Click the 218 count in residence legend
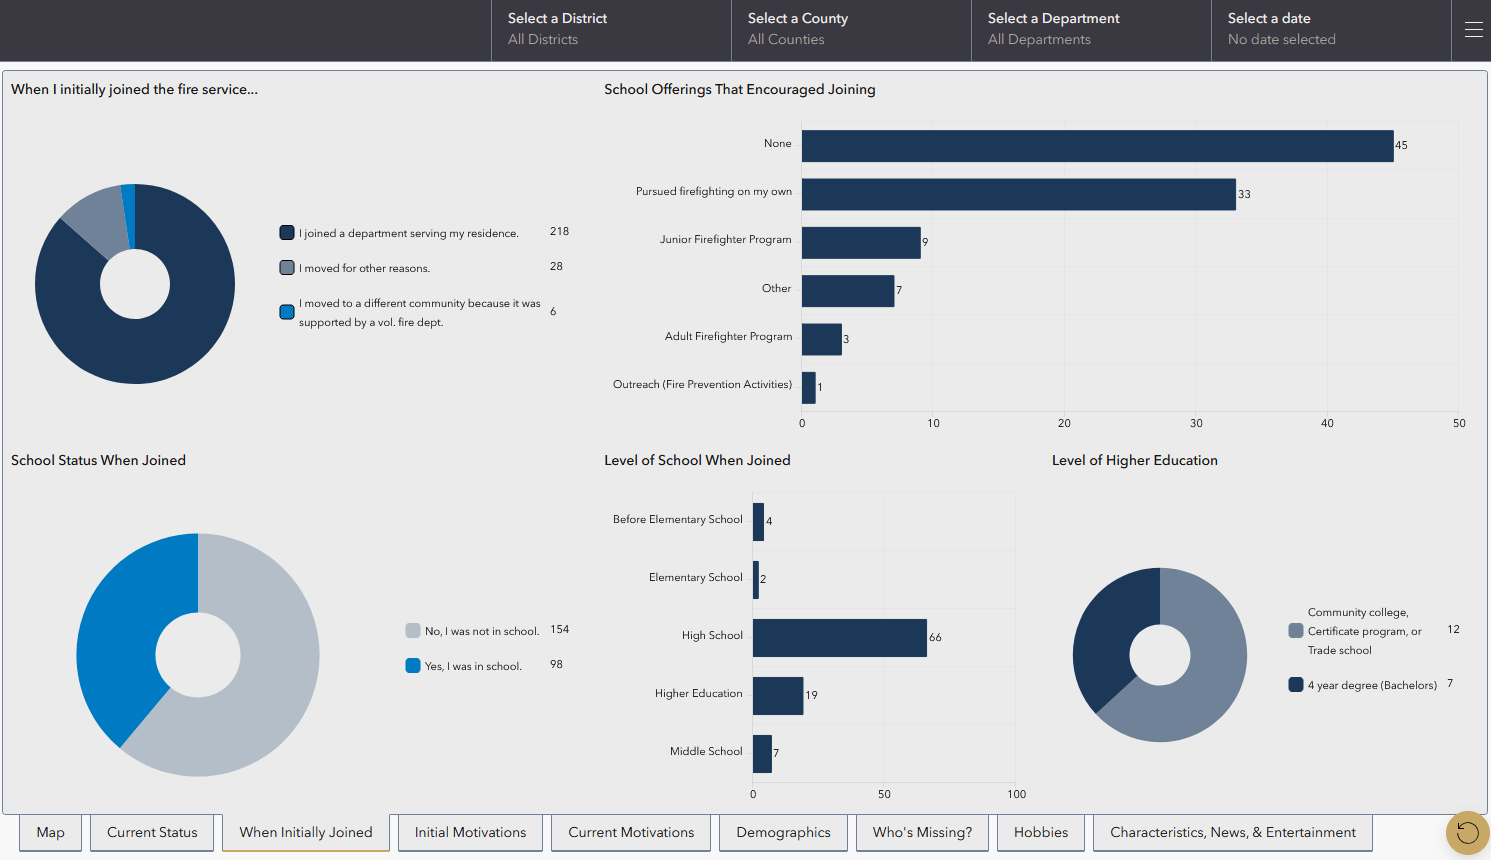 pos(559,231)
